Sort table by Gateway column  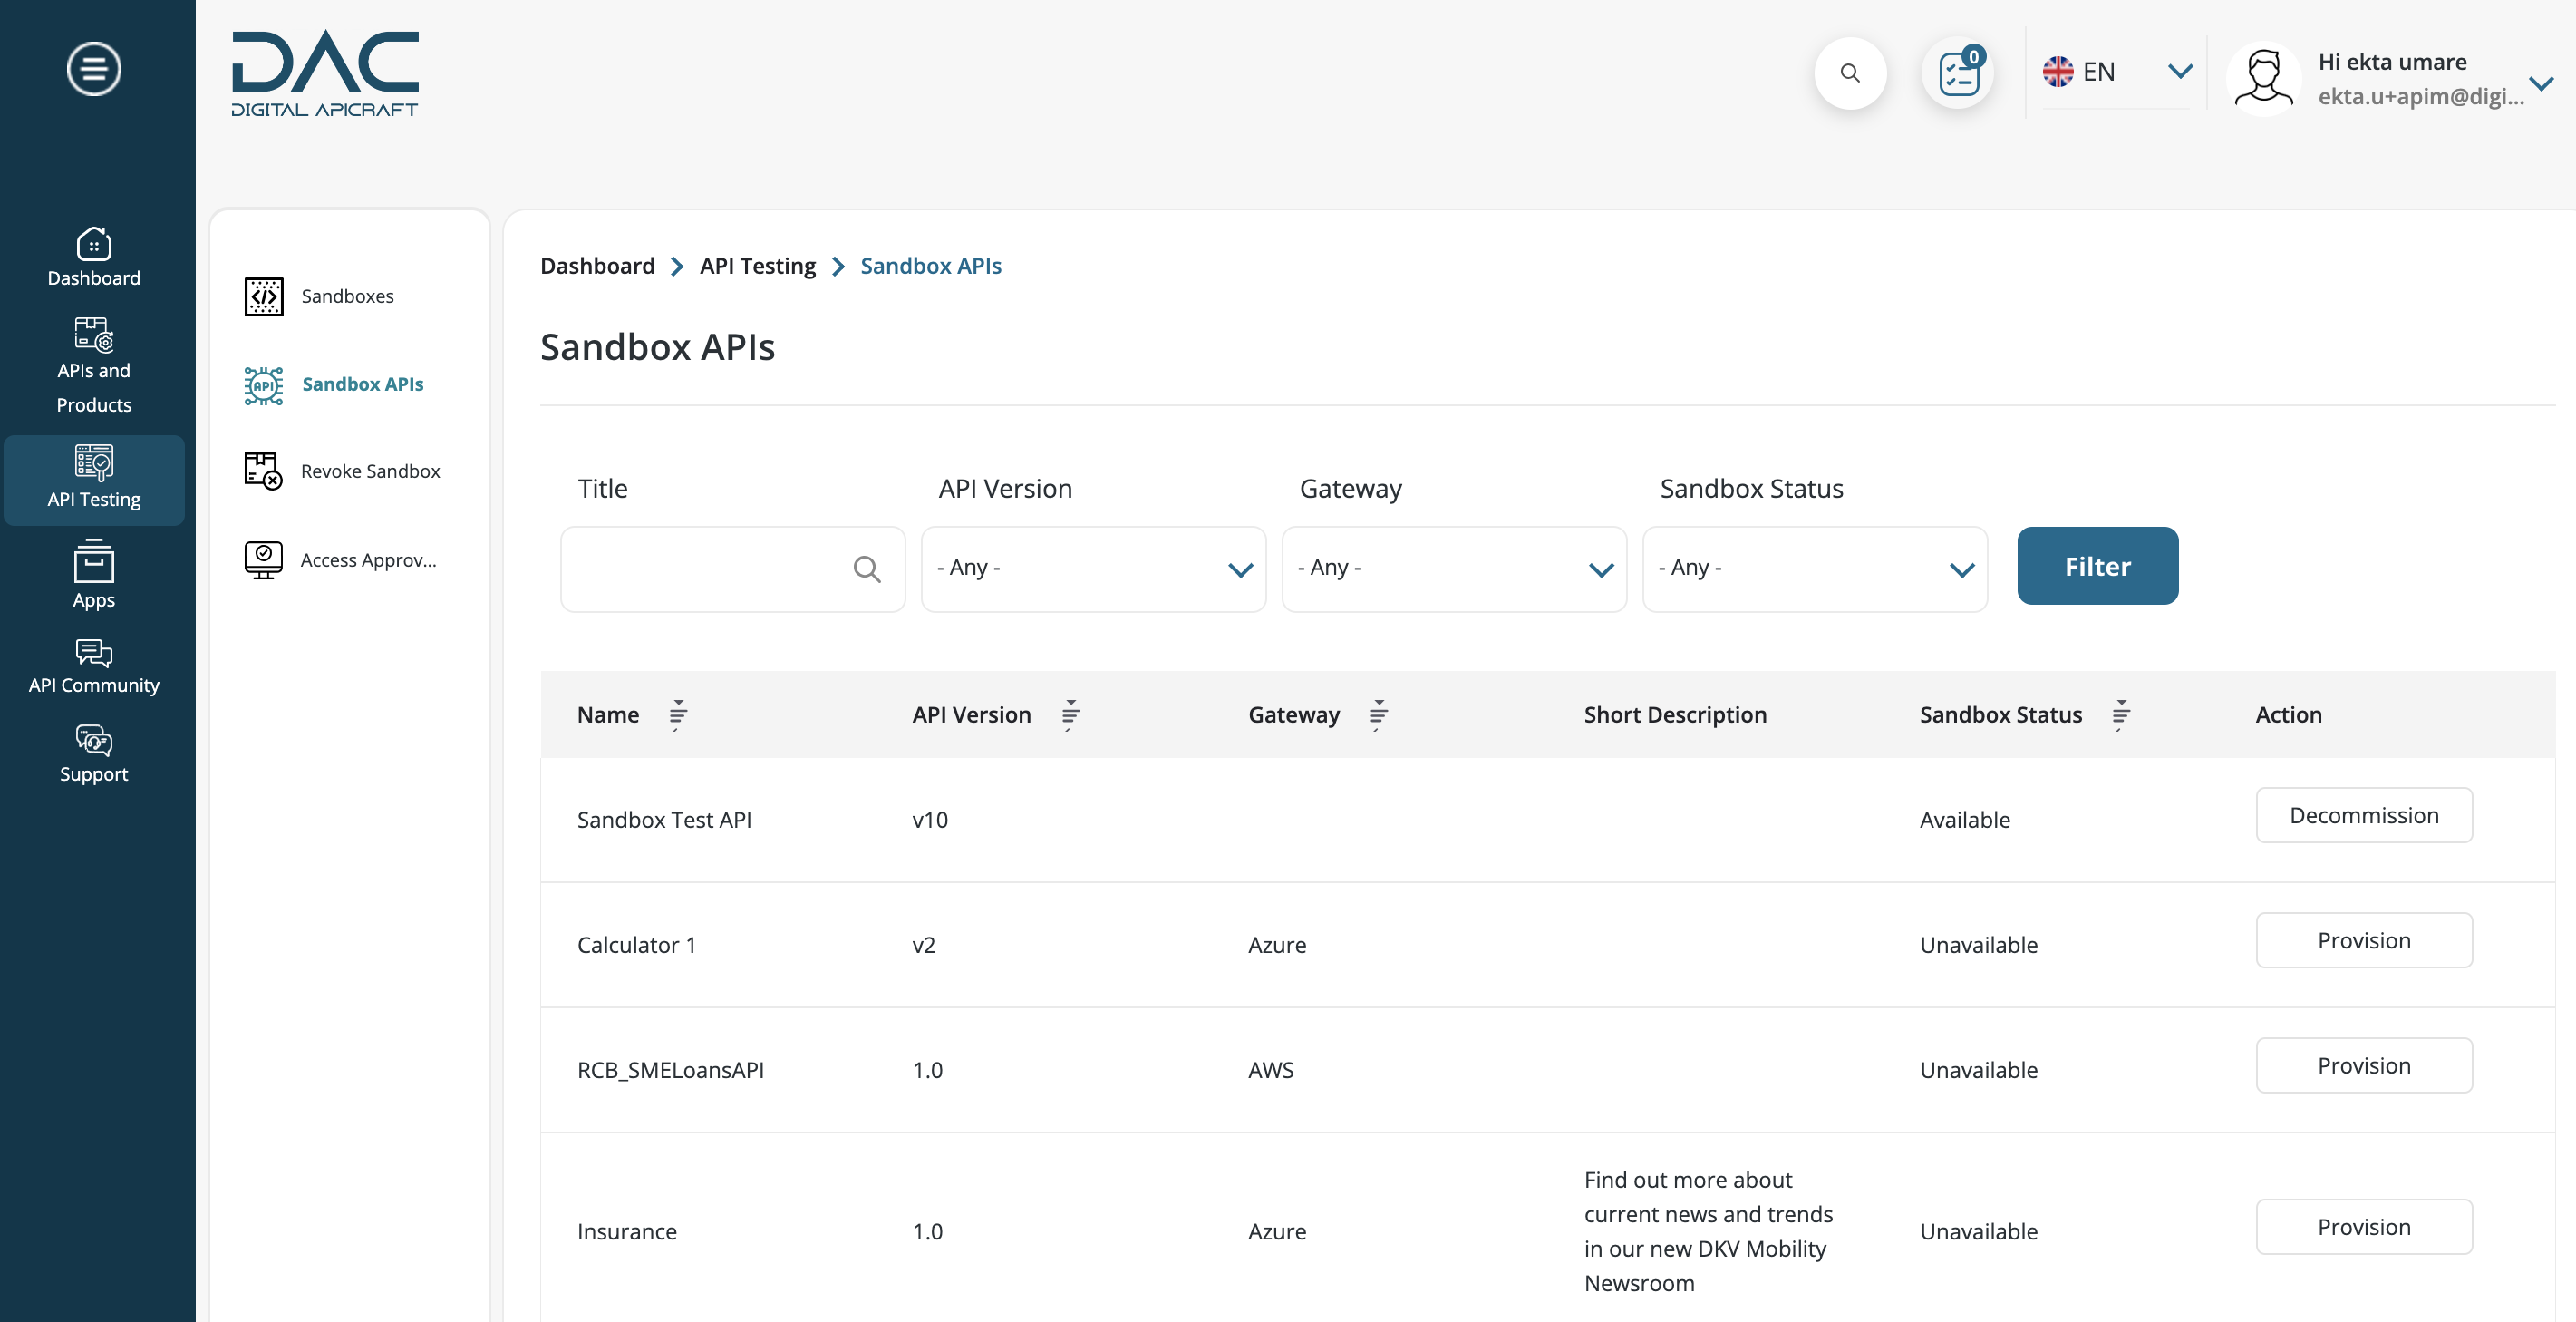click(x=1378, y=715)
